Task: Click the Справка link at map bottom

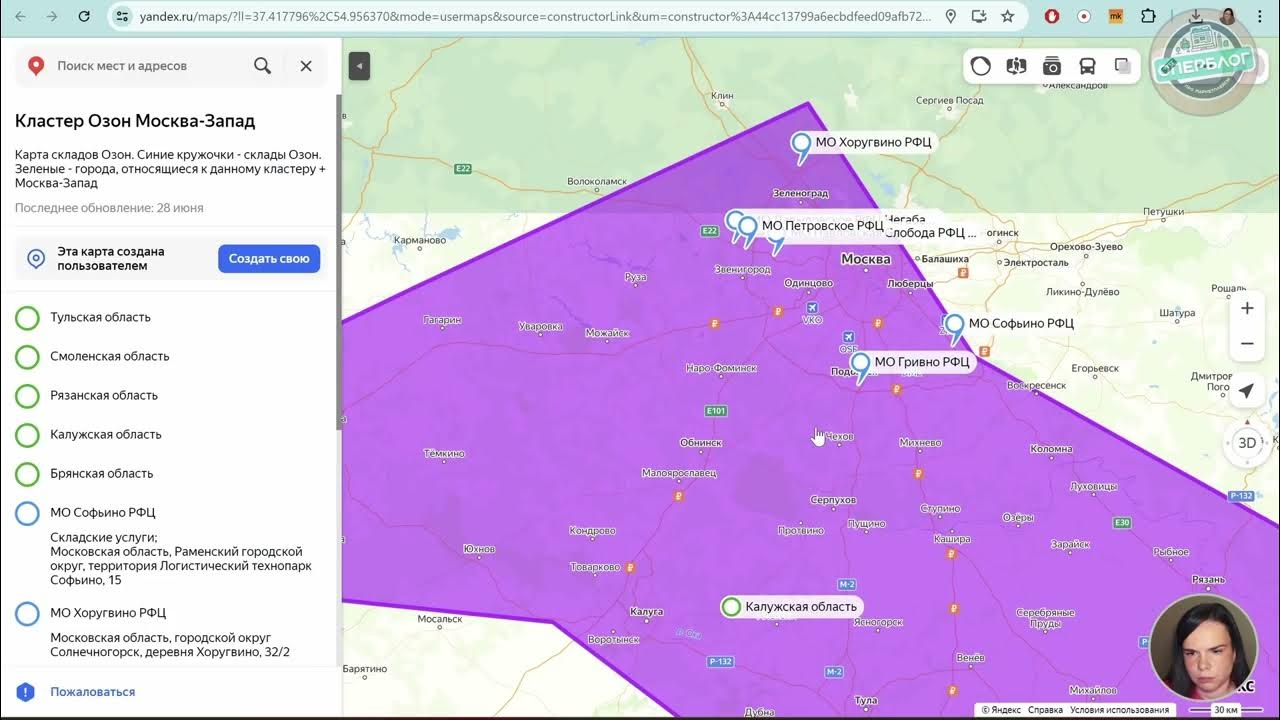Action: [1045, 710]
